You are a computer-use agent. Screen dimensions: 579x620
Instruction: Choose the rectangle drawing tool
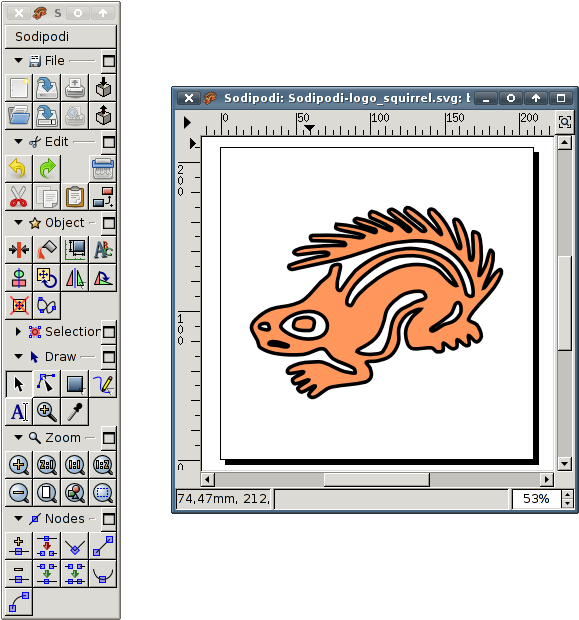click(x=75, y=384)
